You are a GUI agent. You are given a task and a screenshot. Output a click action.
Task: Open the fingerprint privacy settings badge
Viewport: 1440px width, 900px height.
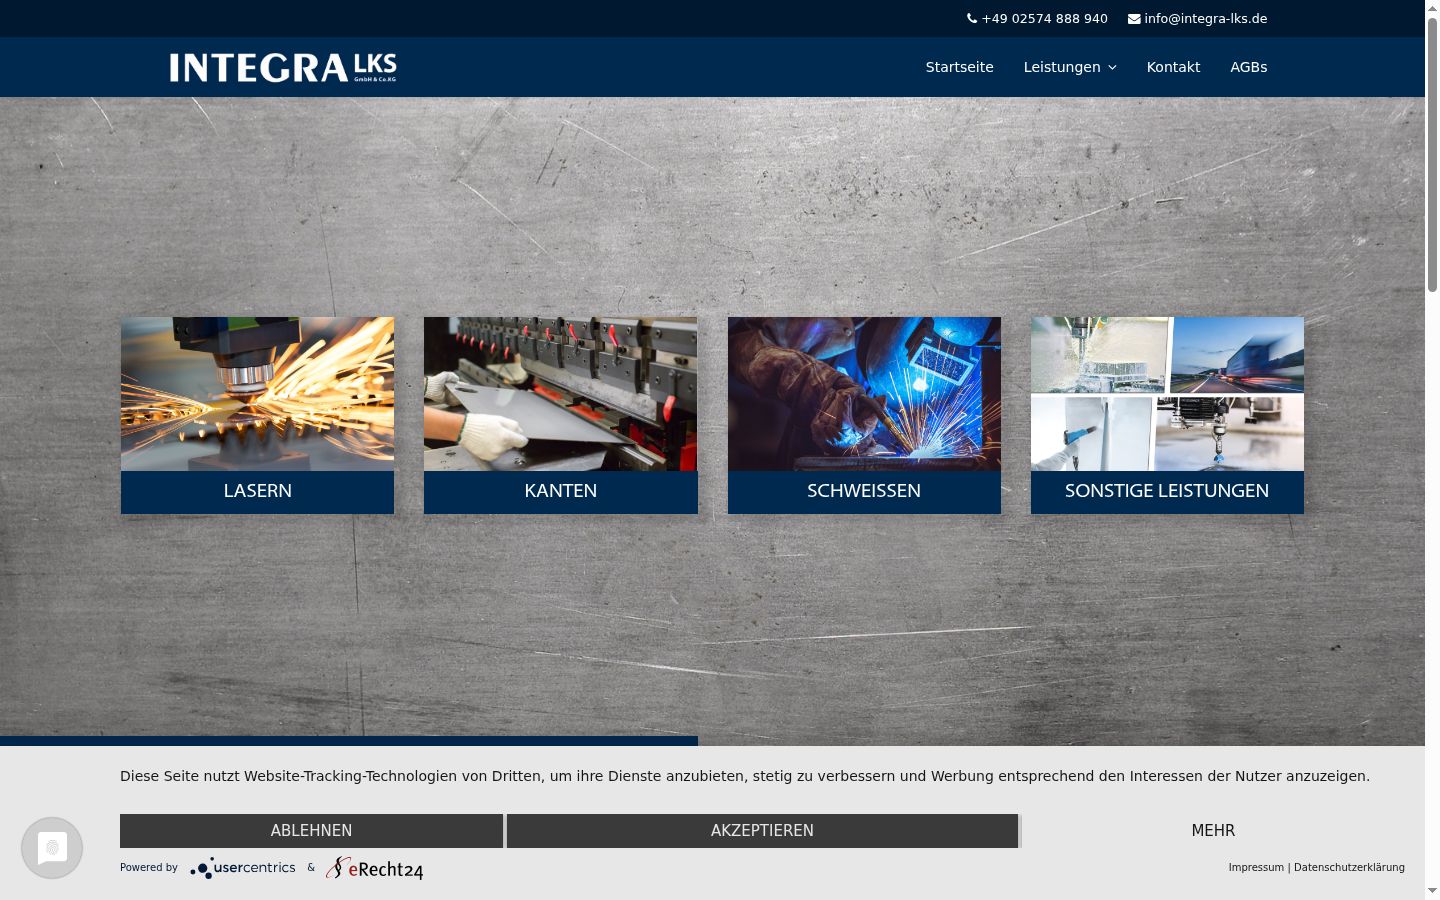[52, 848]
